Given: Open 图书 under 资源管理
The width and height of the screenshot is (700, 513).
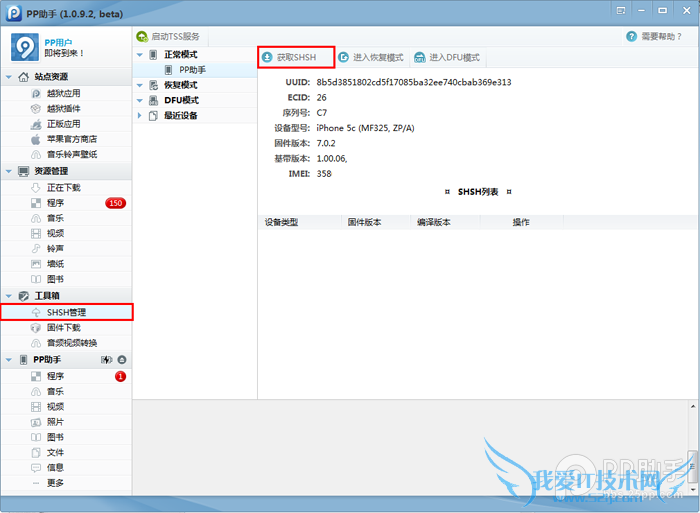Looking at the screenshot, I should click(66, 279).
